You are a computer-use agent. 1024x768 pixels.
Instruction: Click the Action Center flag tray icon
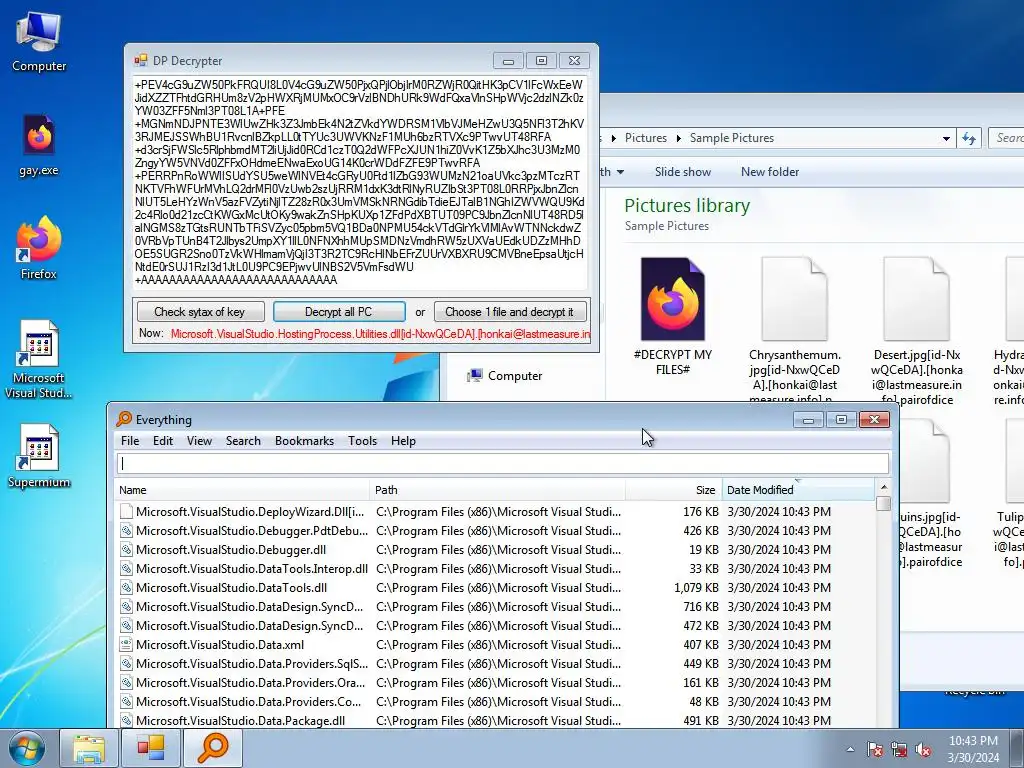[x=874, y=749]
